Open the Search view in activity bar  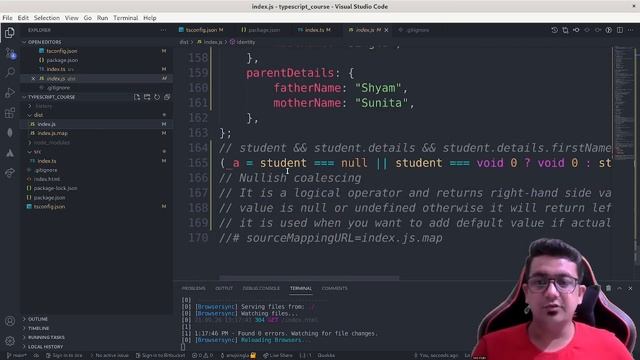click(10, 73)
